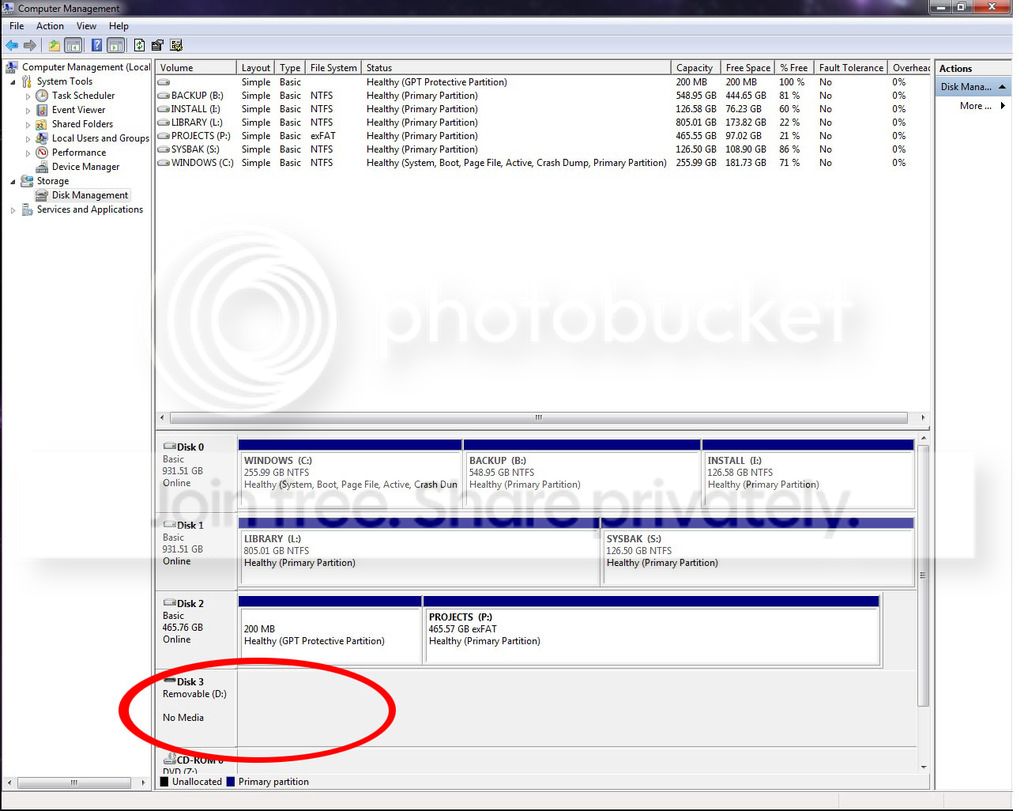
Task: Open the Action menu
Action: (x=50, y=26)
